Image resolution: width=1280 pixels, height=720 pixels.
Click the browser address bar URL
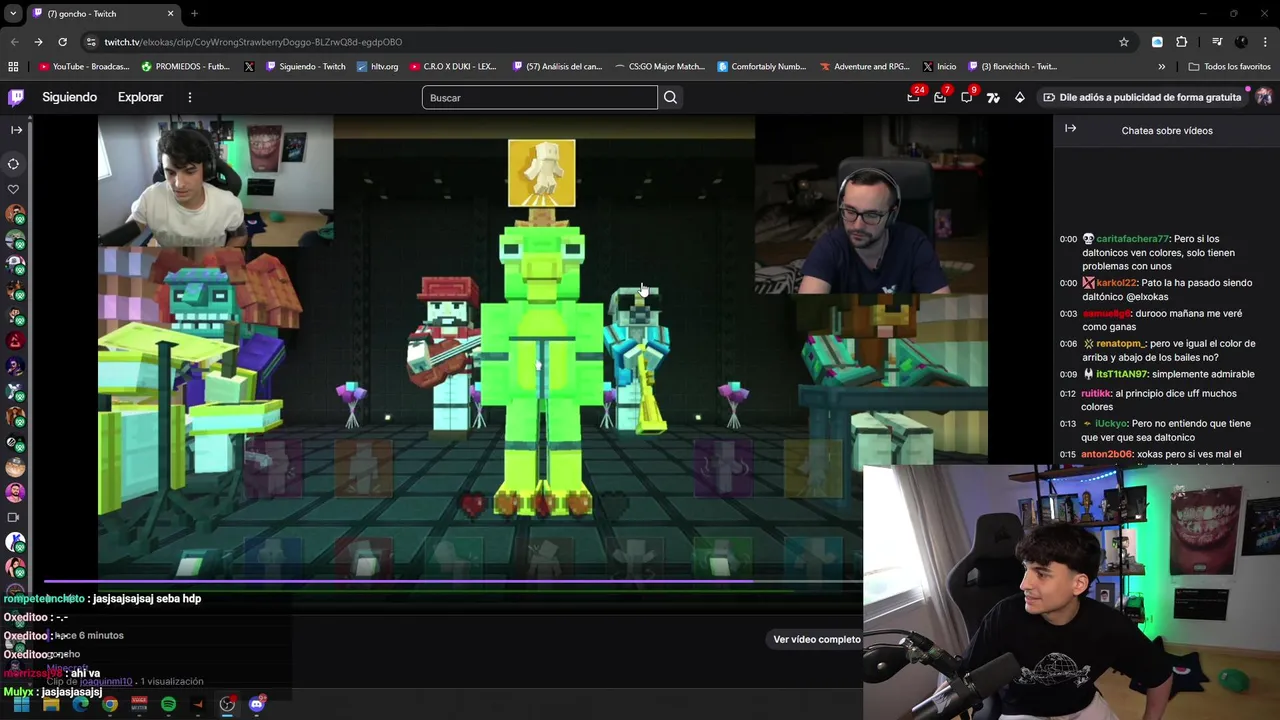[x=253, y=42]
